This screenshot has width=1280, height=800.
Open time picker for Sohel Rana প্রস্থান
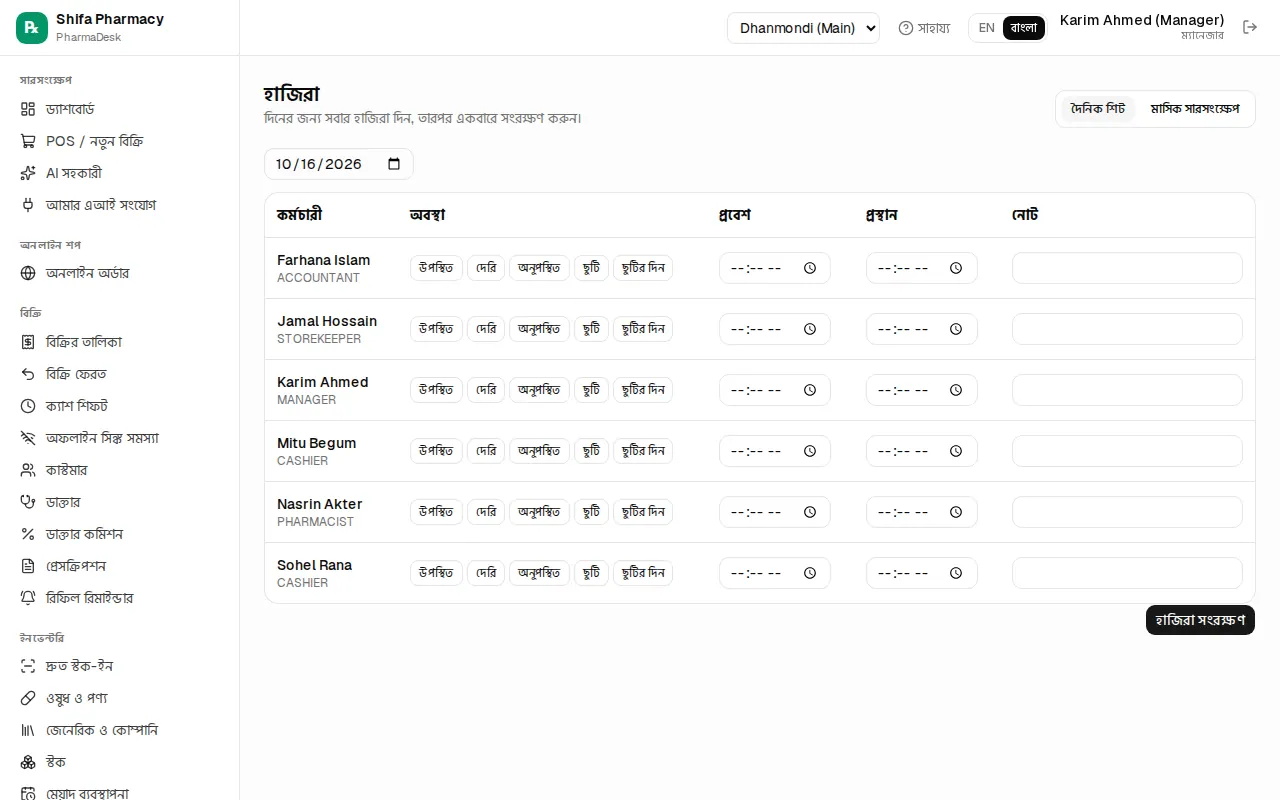[x=956, y=573]
